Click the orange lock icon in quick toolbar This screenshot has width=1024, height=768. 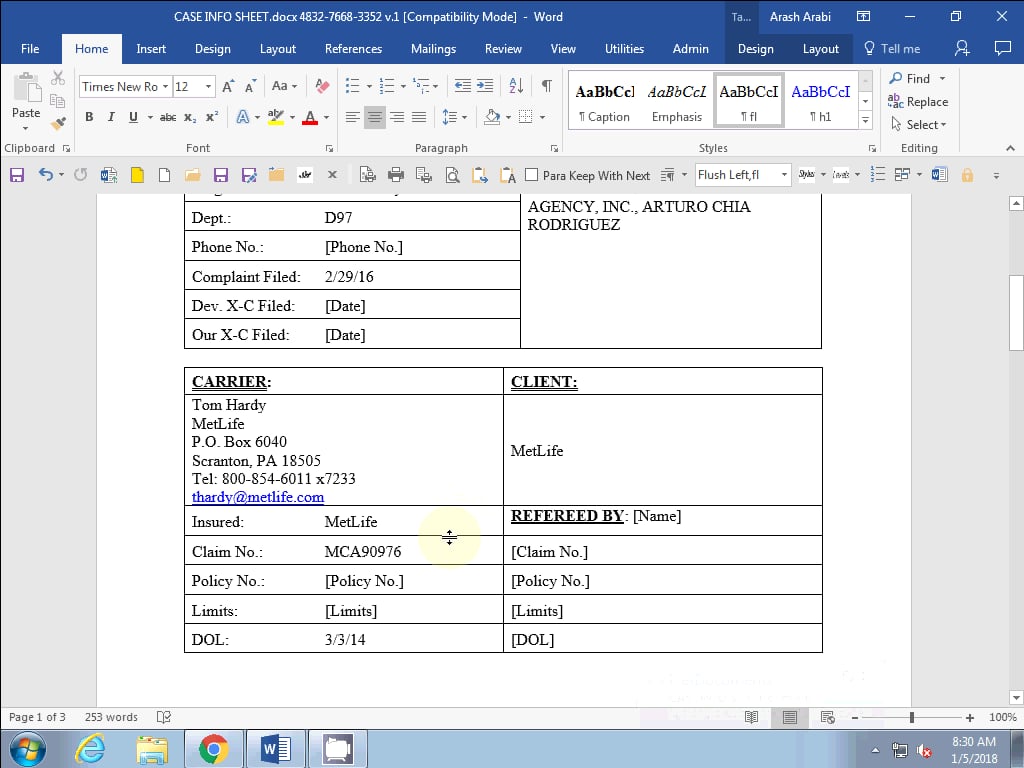click(x=967, y=175)
